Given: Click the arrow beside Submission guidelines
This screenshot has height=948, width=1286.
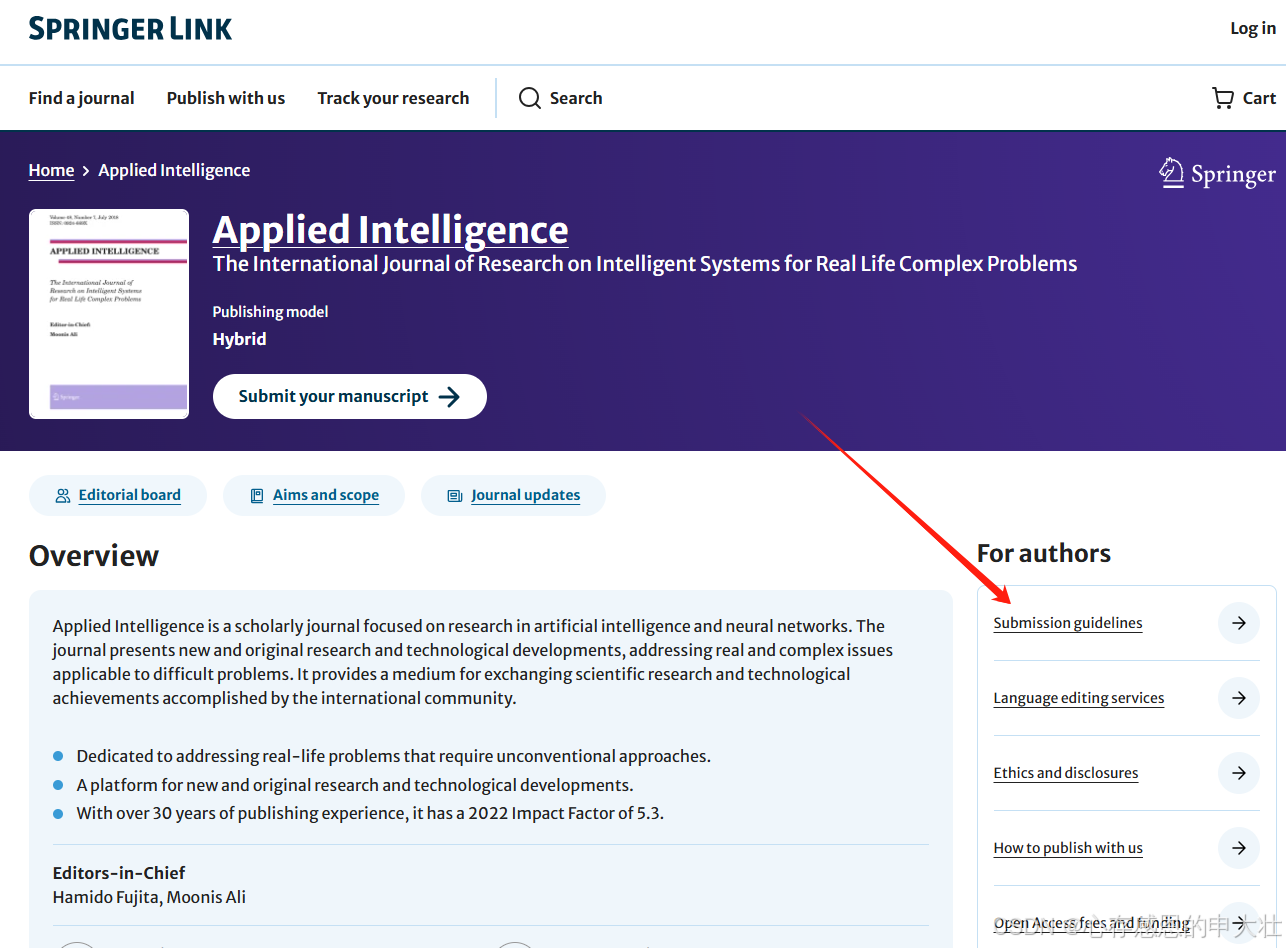Looking at the screenshot, I should pos(1239,623).
